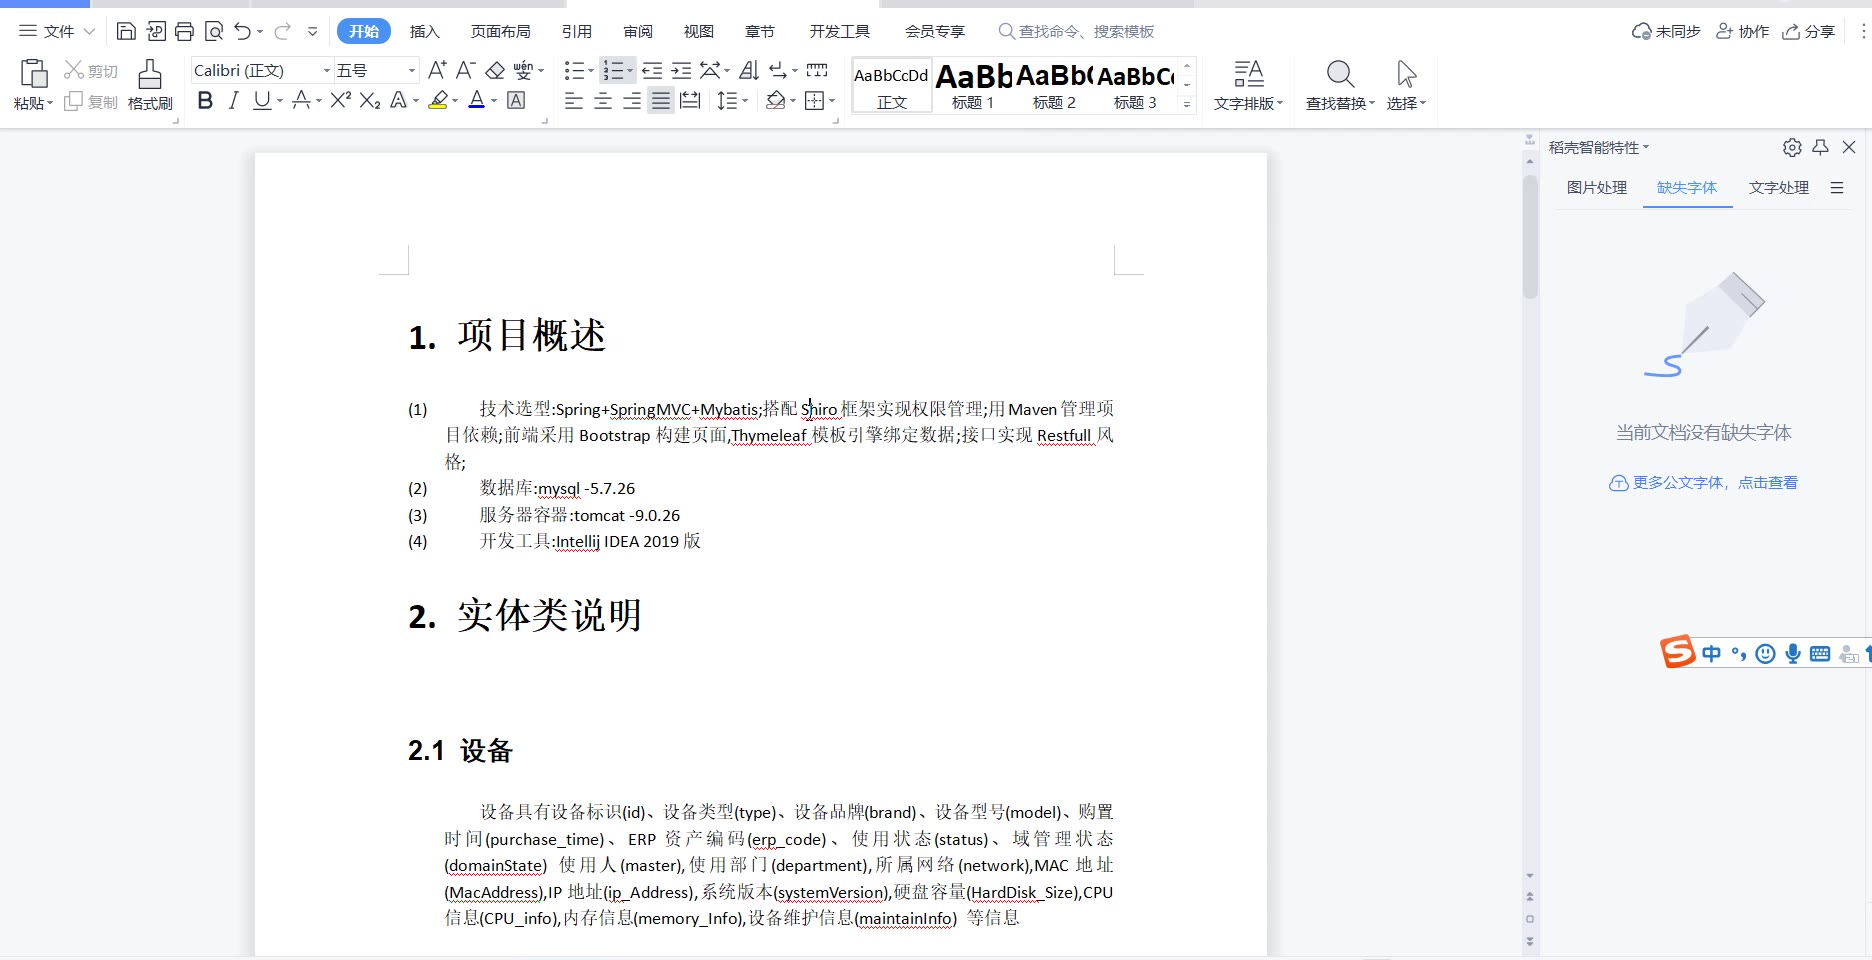Apply the 标题 1 heading style
The height and width of the screenshot is (960, 1872).
[973, 86]
